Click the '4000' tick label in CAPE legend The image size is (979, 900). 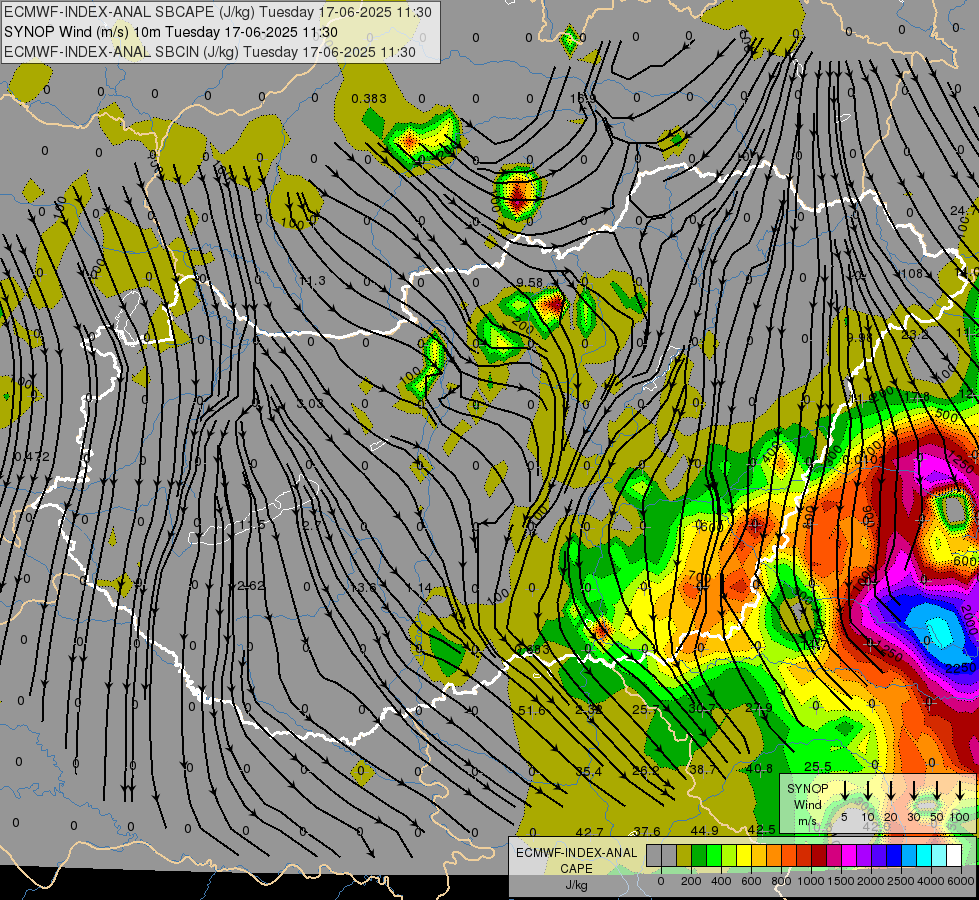[932, 881]
